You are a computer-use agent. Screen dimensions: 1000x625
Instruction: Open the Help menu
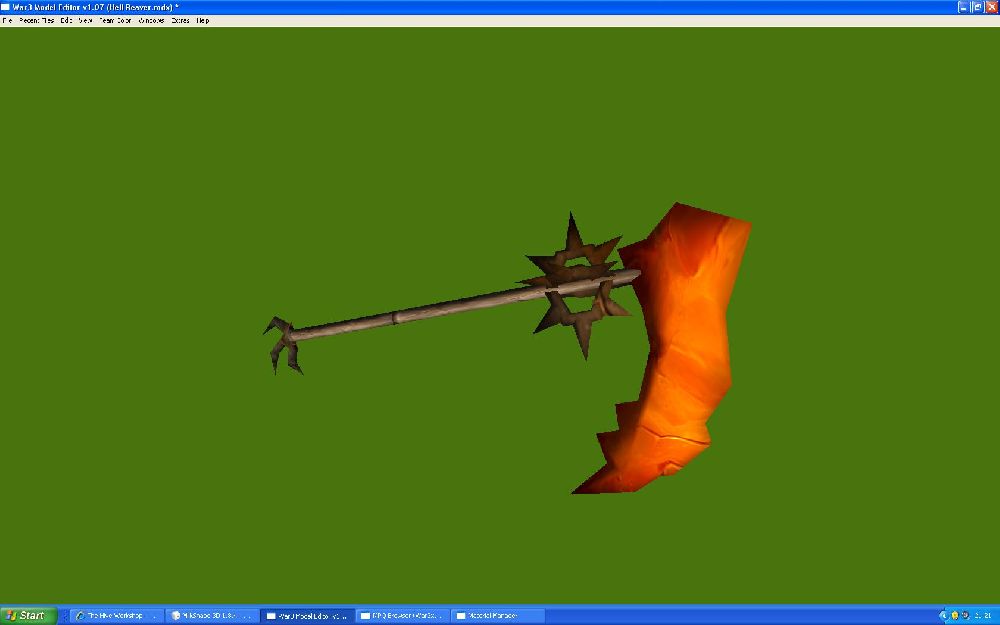203,20
